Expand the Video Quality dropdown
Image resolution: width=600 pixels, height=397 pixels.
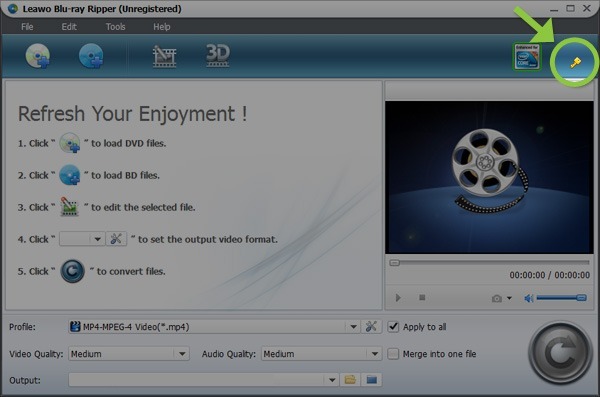coord(182,354)
